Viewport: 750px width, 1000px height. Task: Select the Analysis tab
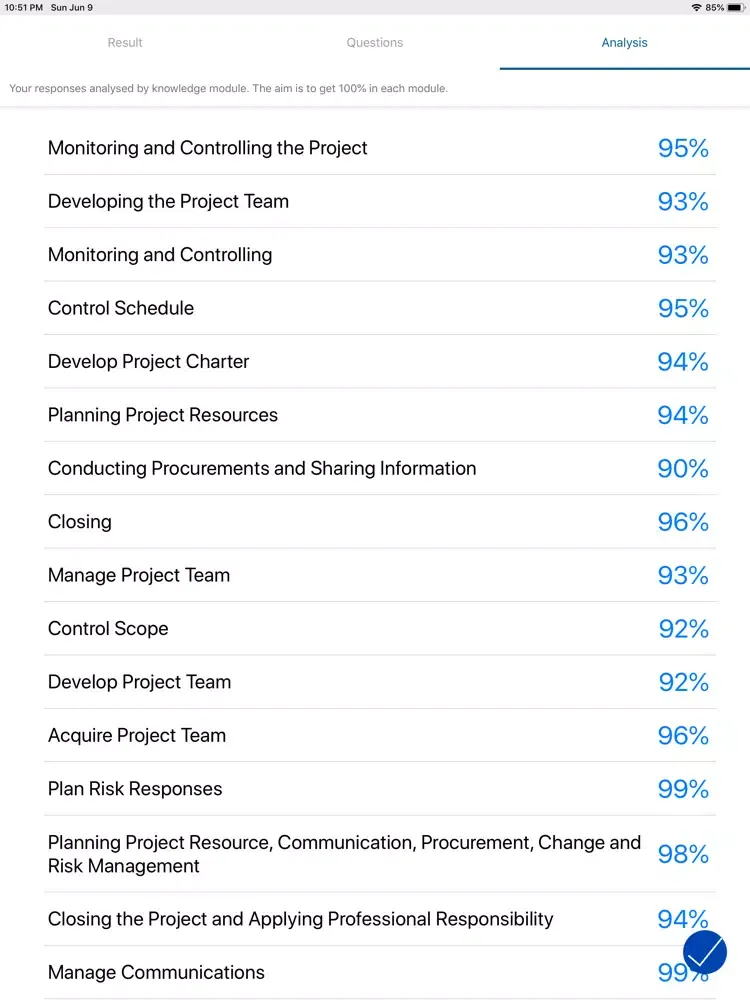click(x=624, y=43)
